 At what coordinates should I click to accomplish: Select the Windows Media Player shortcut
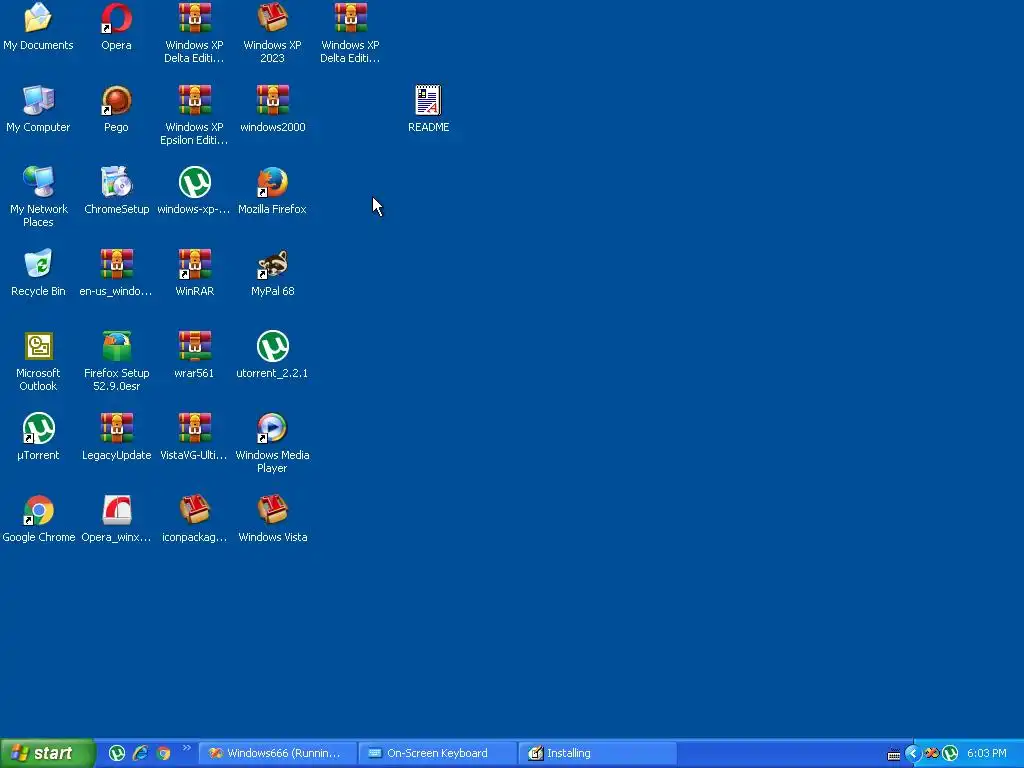click(x=272, y=443)
